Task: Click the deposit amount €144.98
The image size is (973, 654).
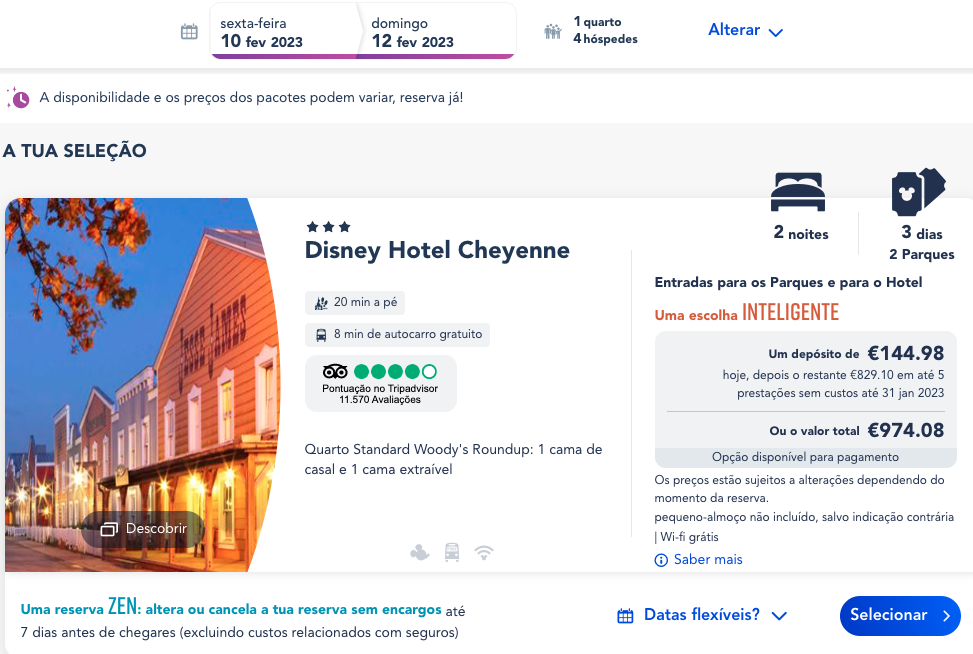Action: 905,354
